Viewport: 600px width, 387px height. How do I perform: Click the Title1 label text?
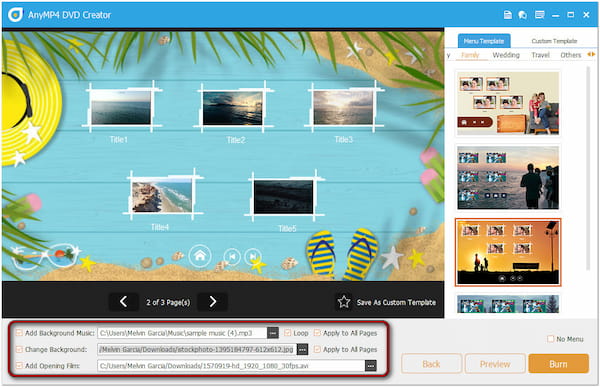119,140
